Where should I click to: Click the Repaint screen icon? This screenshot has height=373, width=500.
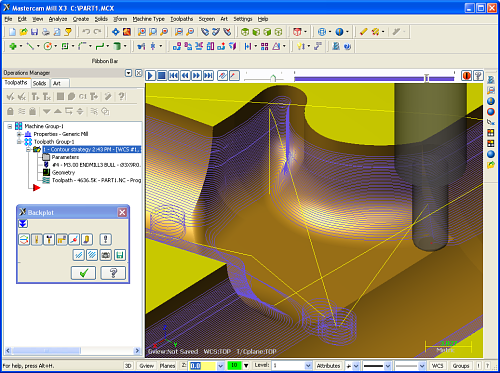pyautogui.click(x=127, y=32)
